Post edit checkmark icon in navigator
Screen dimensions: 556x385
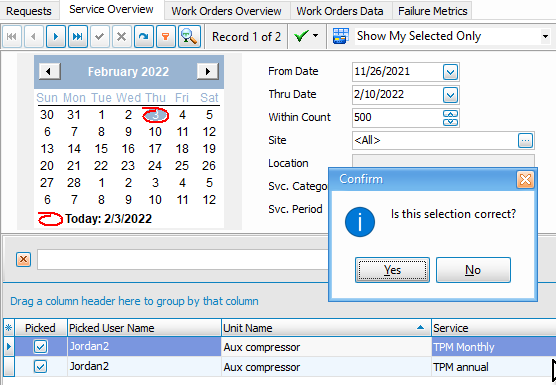[100, 36]
